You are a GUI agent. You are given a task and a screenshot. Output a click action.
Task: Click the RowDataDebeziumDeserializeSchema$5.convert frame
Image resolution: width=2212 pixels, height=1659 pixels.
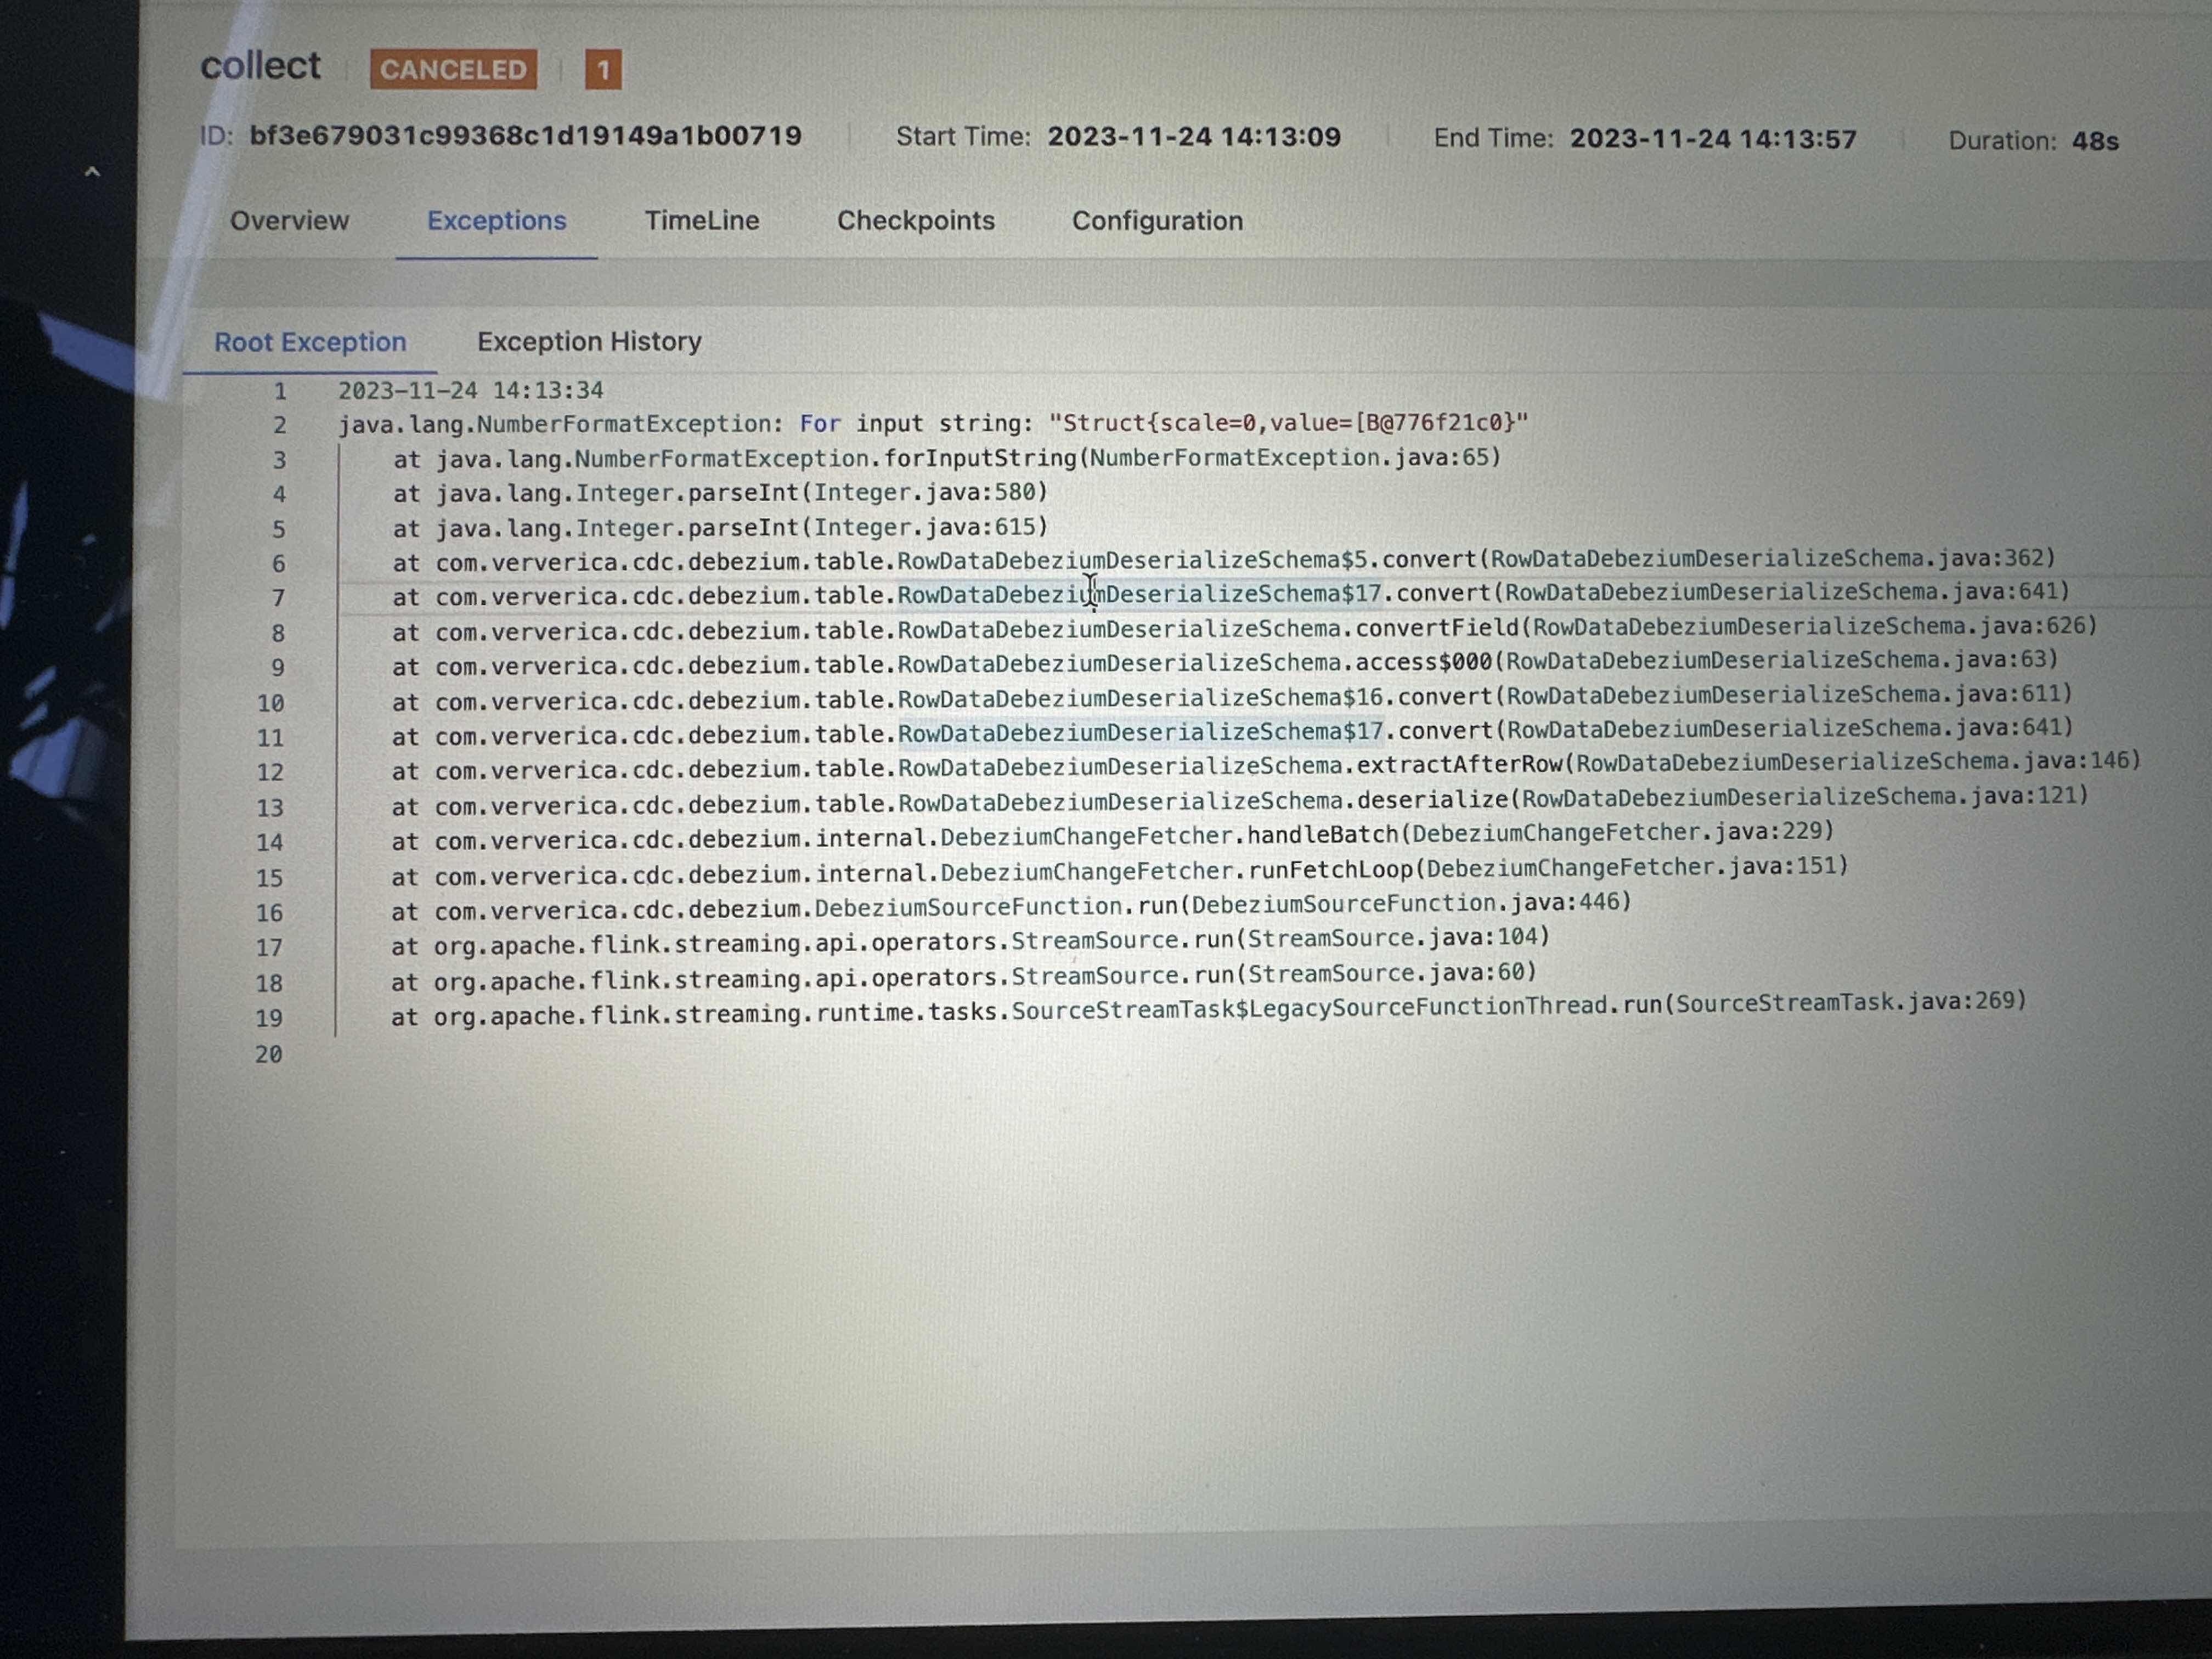[1224, 560]
